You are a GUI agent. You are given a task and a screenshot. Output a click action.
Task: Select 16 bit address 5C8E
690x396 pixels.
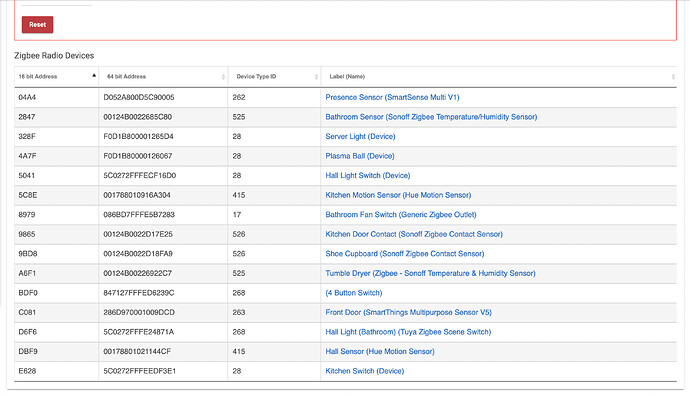pos(27,195)
